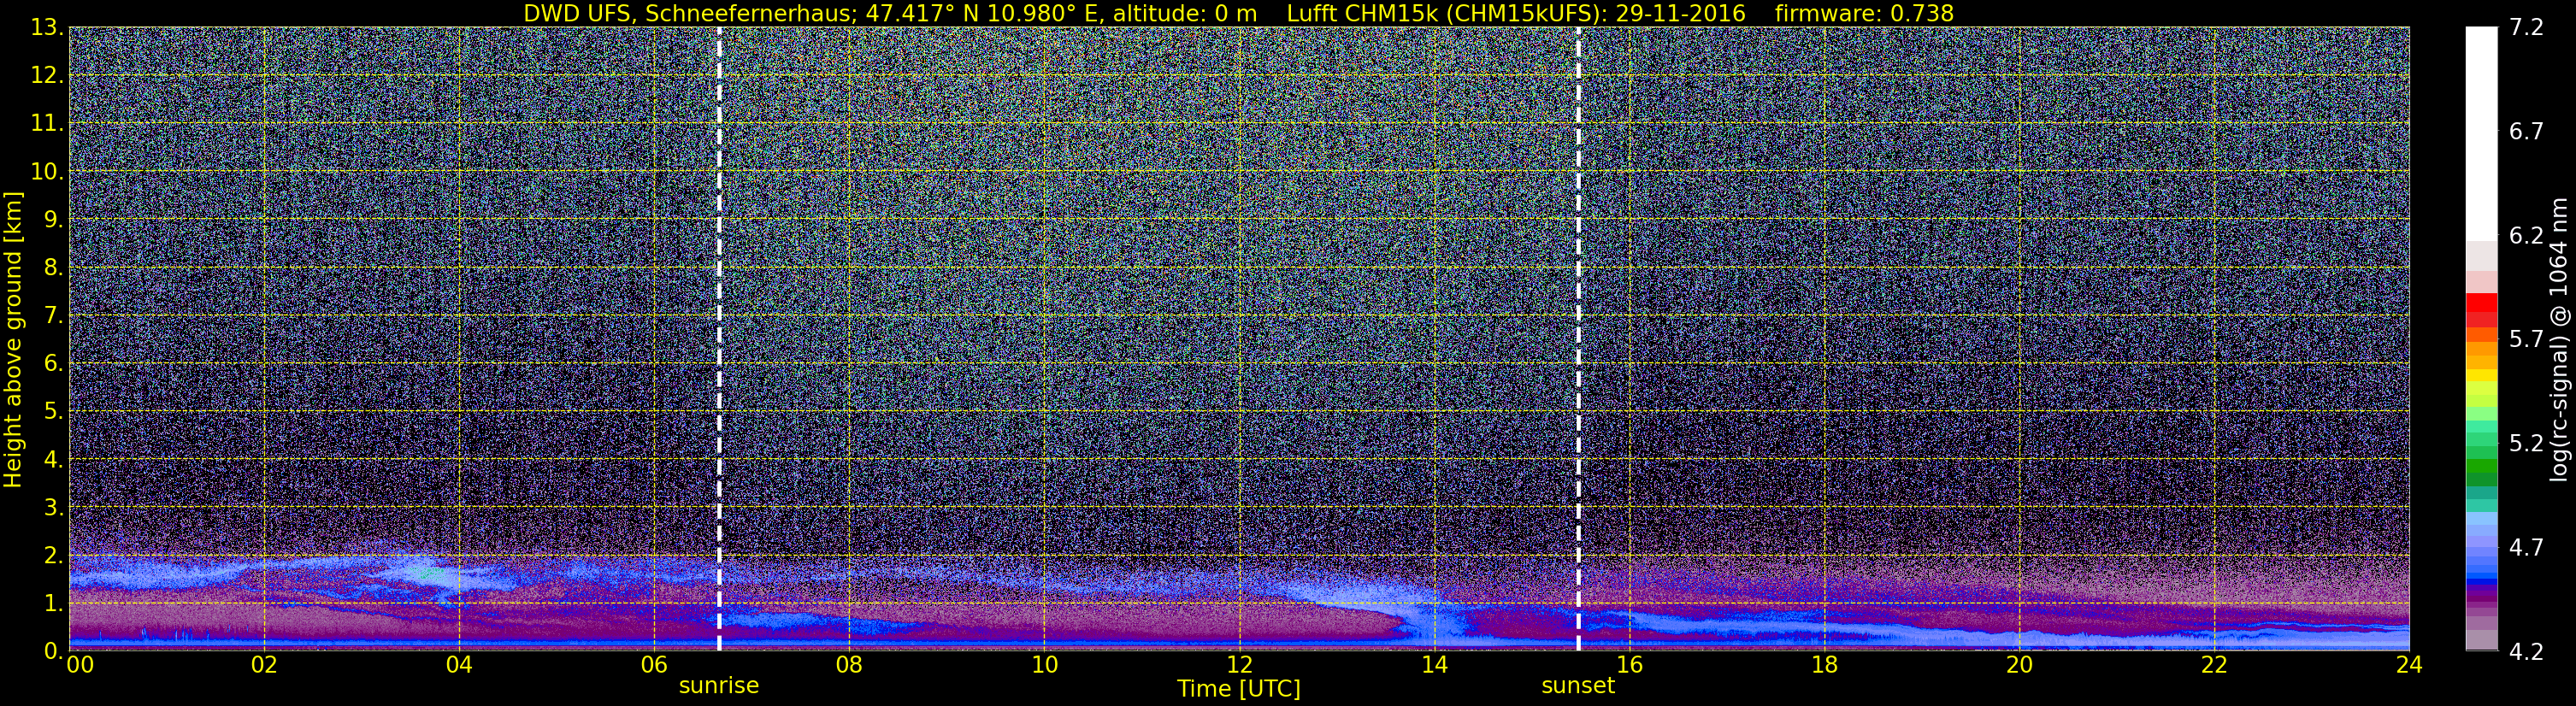Click the '6.' height axis tick label

[x=53, y=363]
